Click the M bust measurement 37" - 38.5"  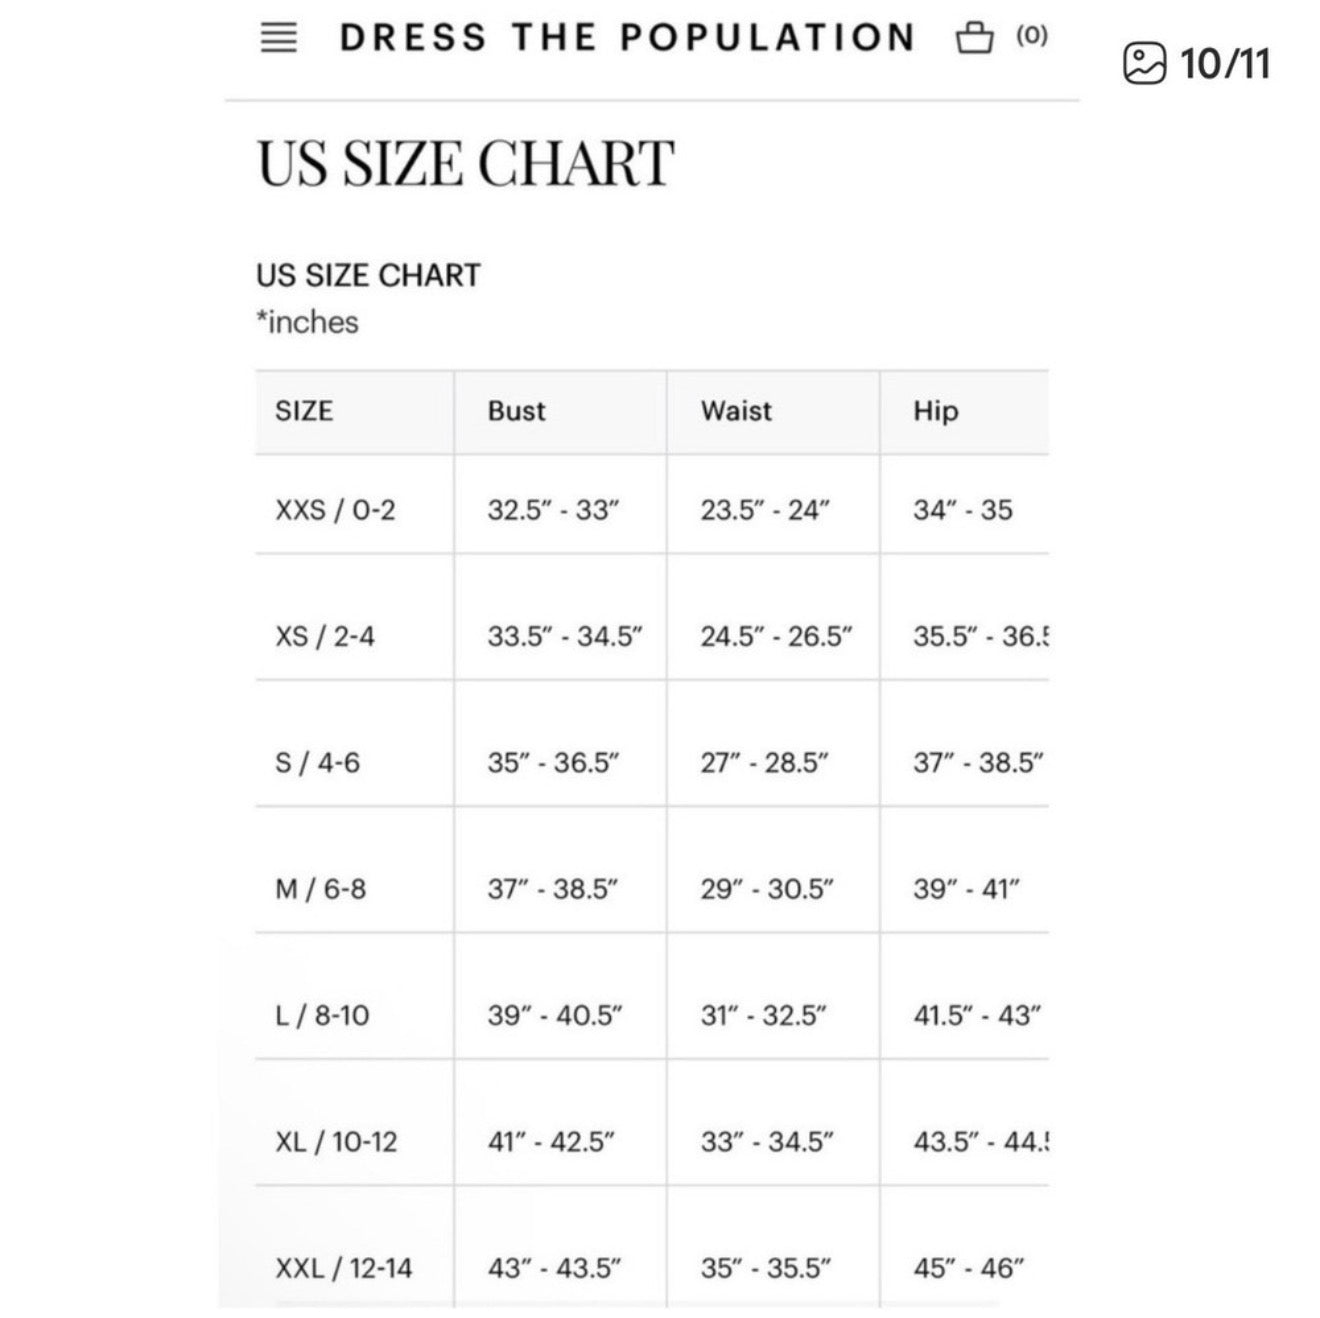click(x=553, y=889)
